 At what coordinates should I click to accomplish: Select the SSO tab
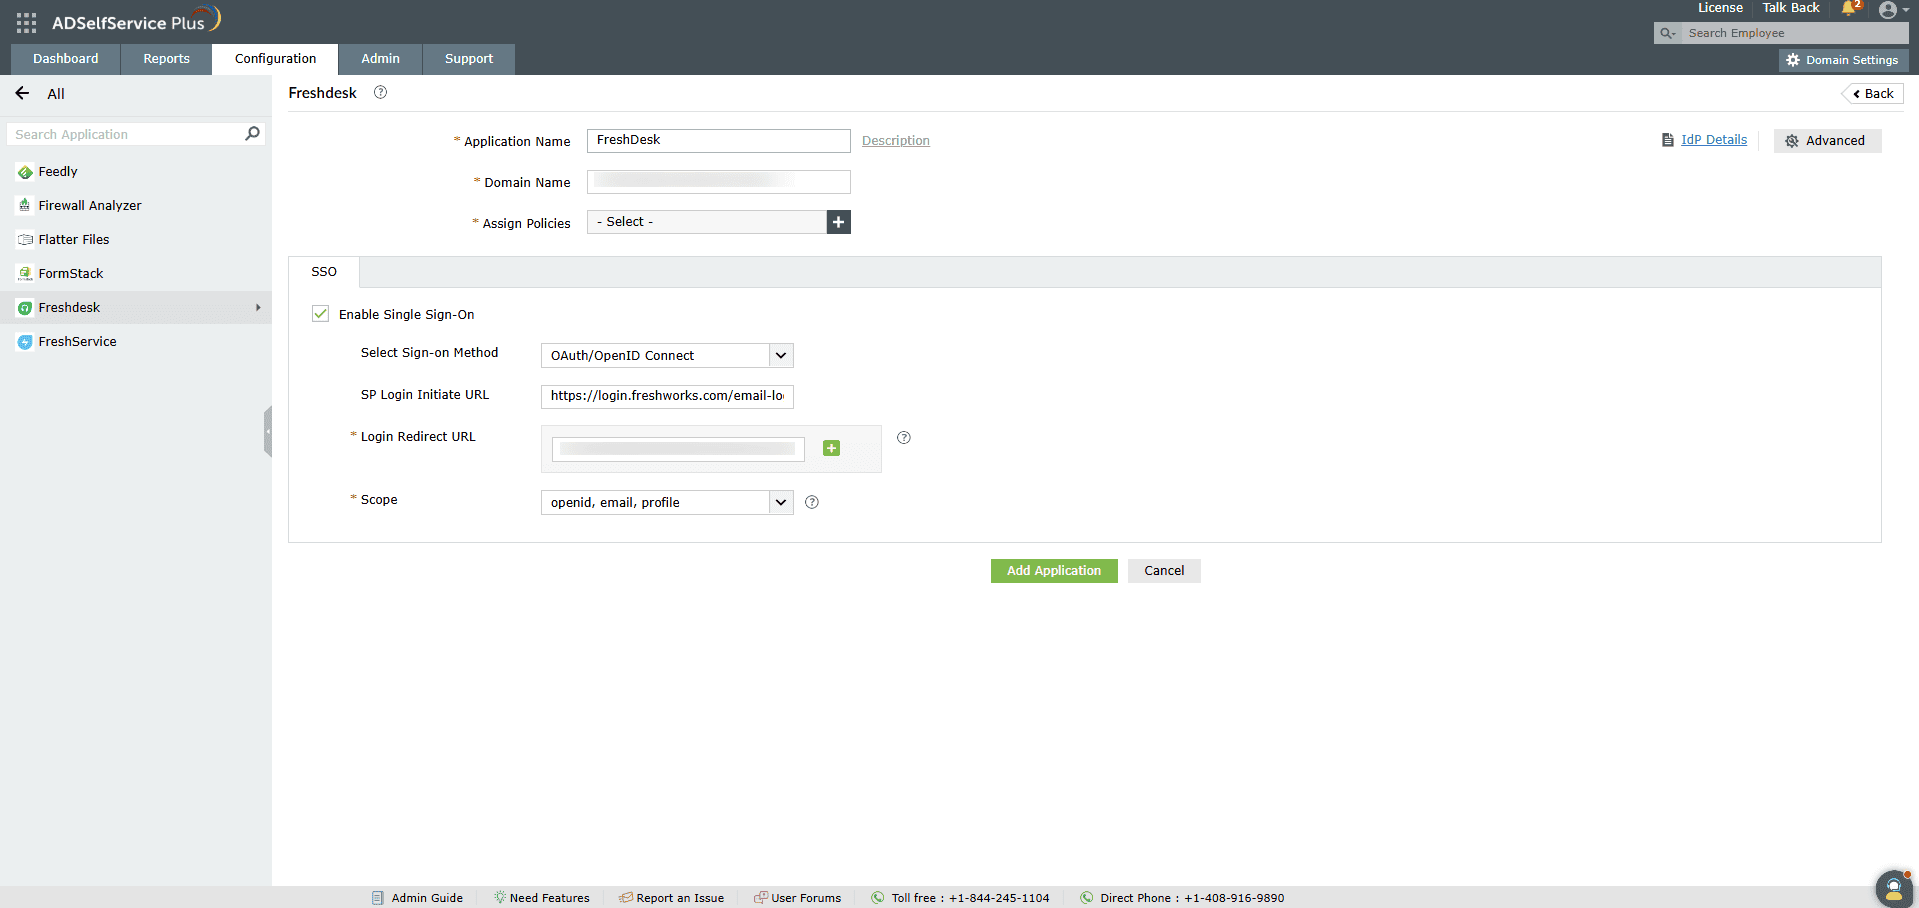click(x=324, y=271)
